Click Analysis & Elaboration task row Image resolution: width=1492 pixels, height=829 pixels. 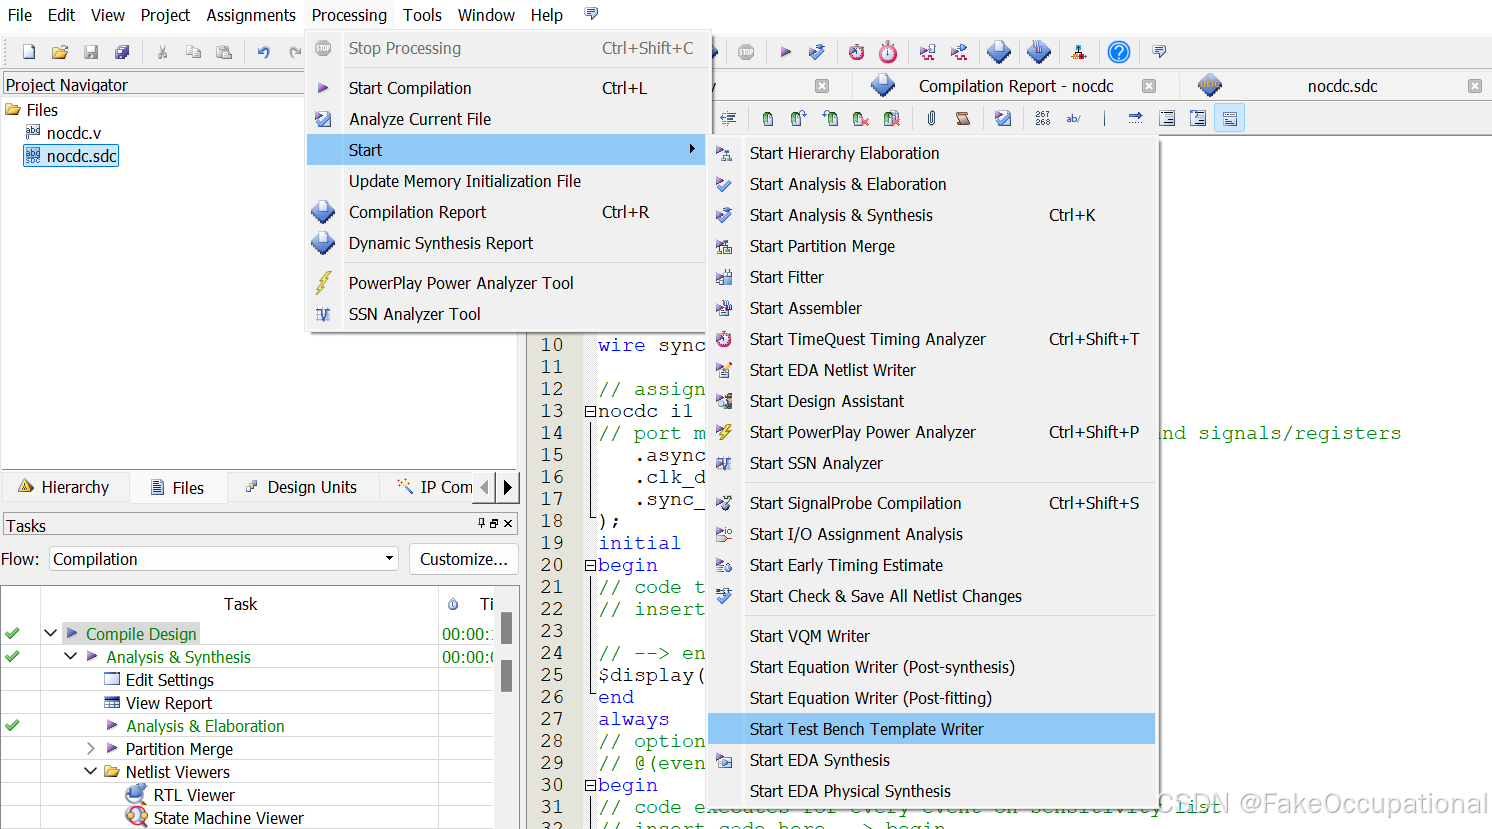[x=205, y=726]
